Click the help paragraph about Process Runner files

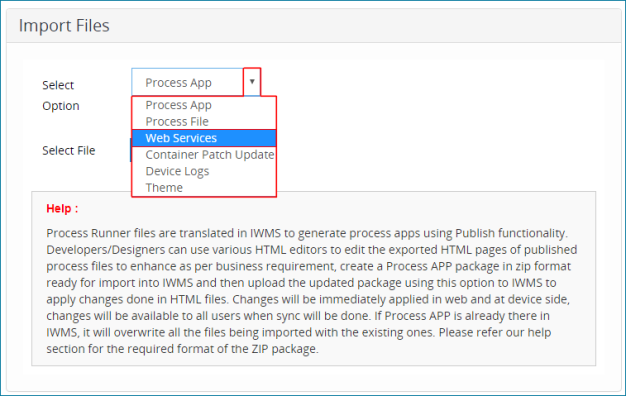coord(311,291)
